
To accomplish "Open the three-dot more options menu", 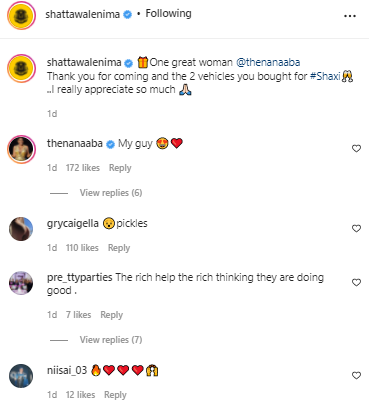I will click(x=350, y=16).
